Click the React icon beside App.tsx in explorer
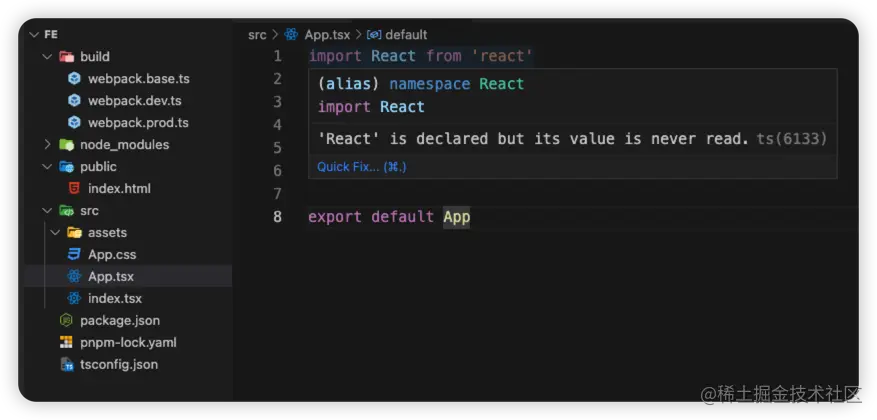 coord(74,276)
